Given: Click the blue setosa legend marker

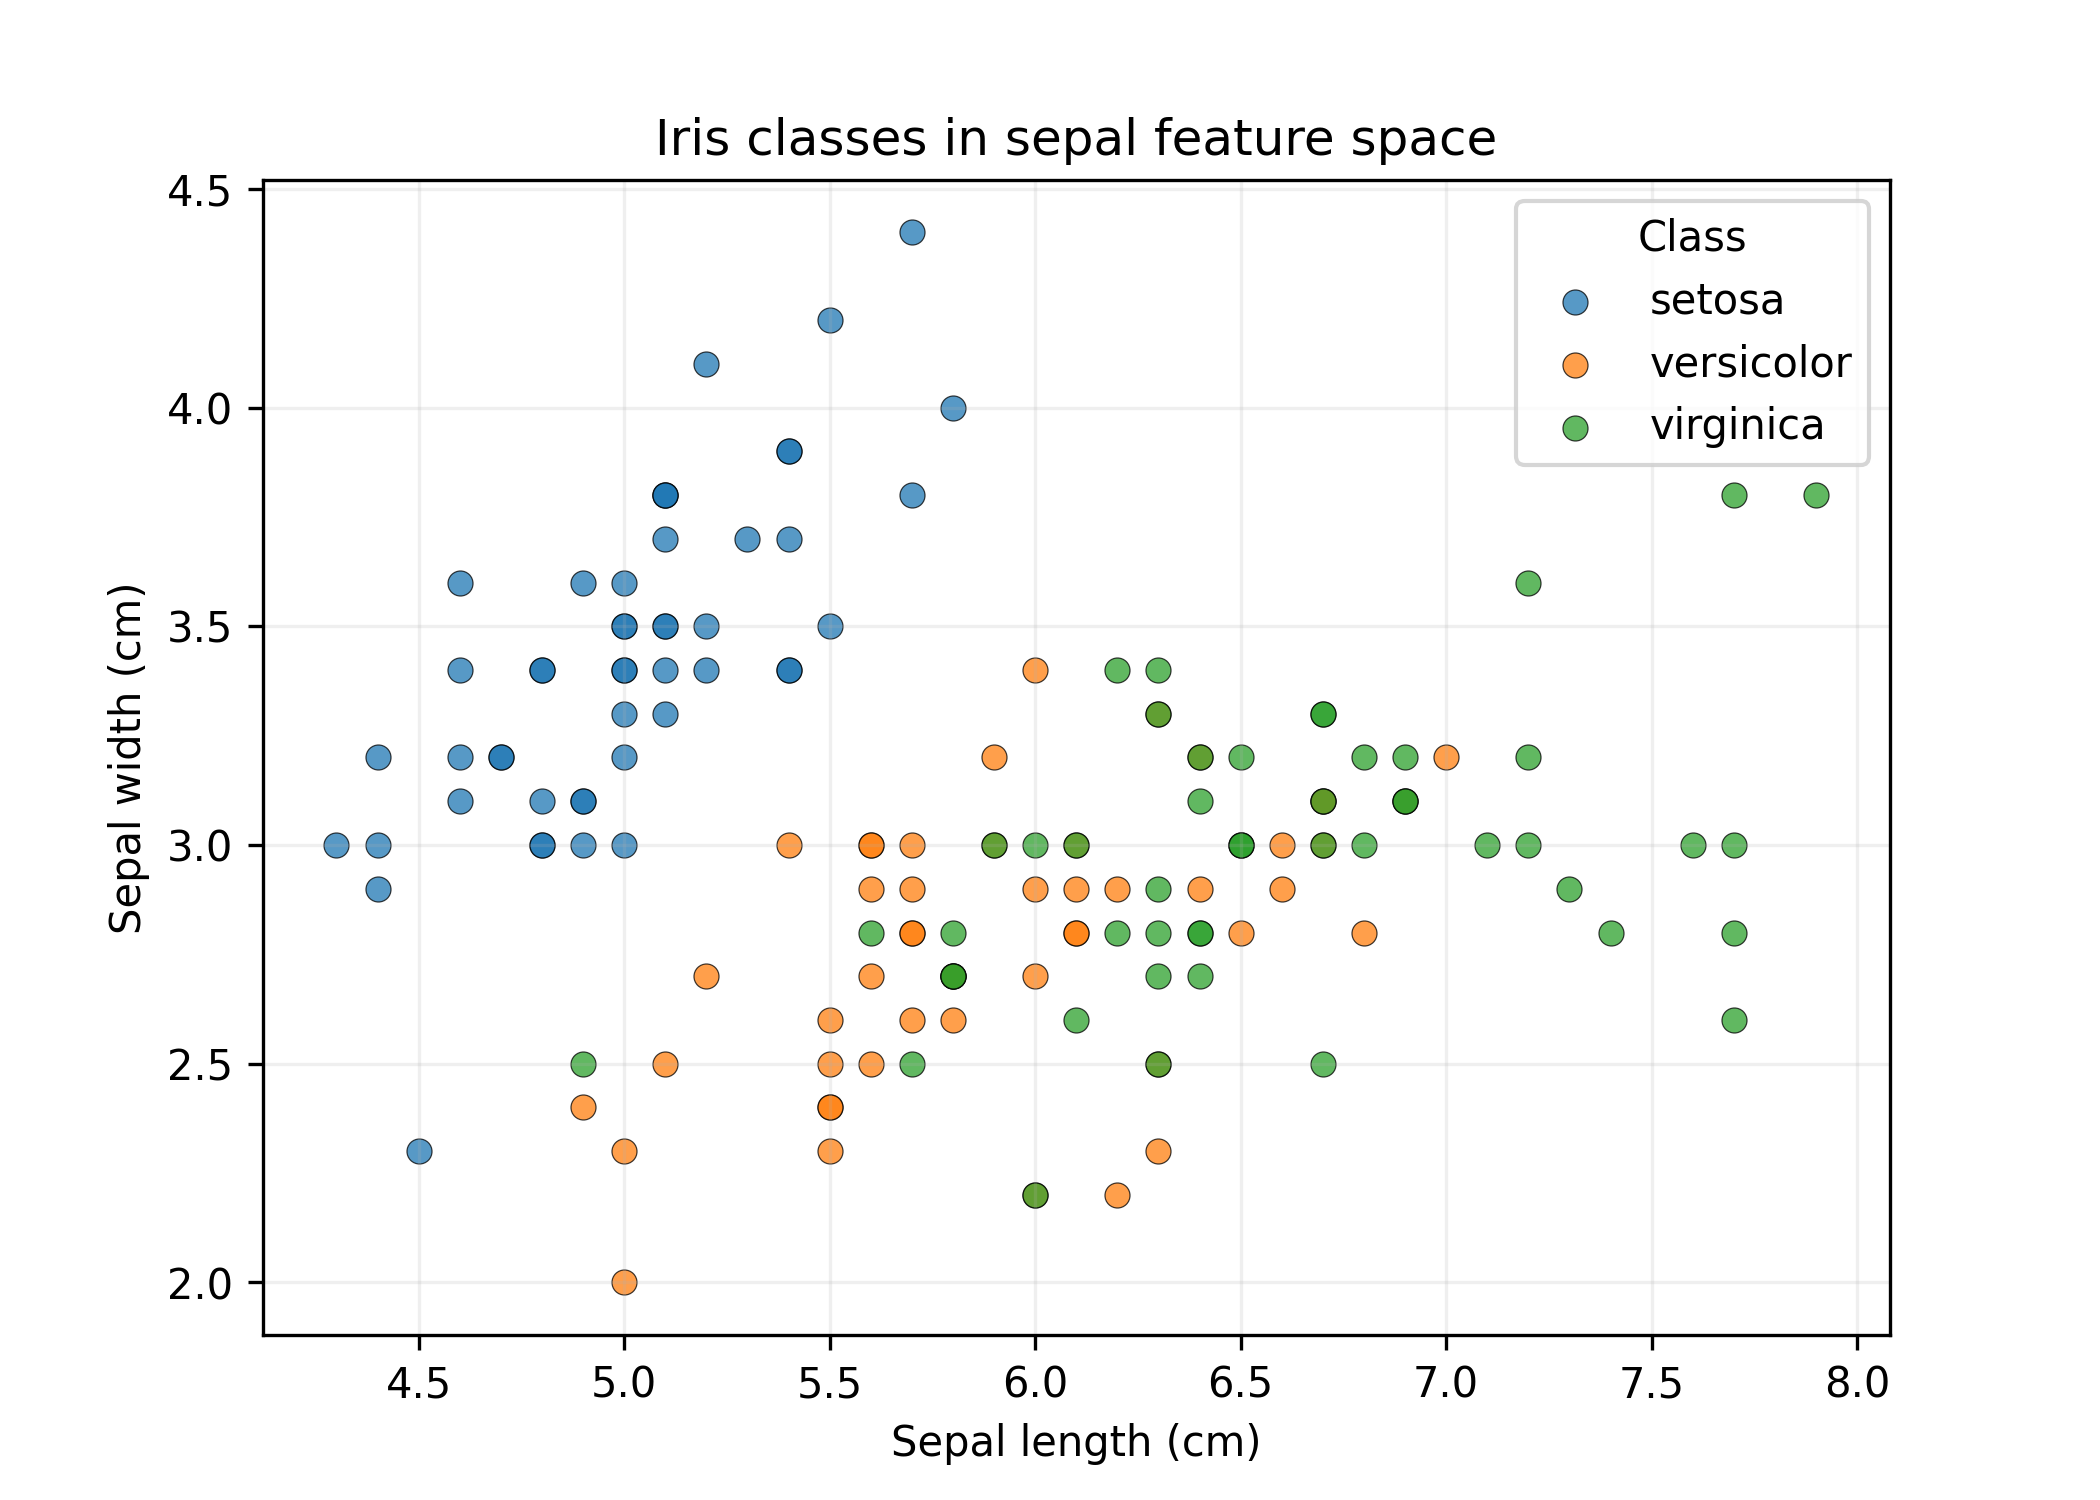Looking at the screenshot, I should pyautogui.click(x=1575, y=302).
